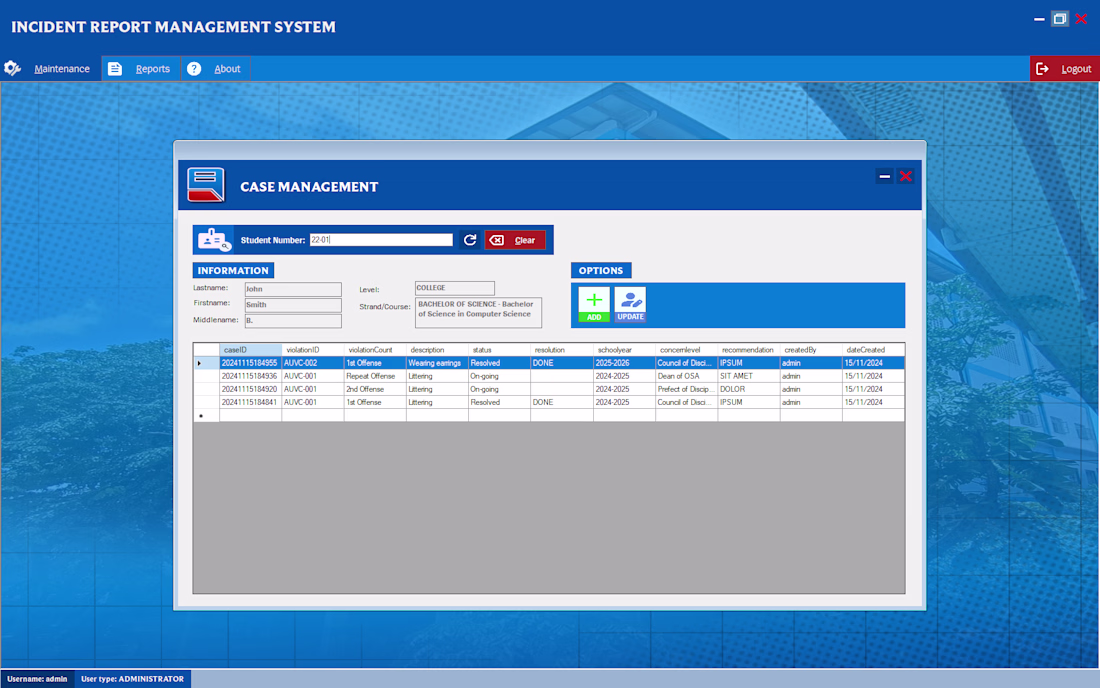The width and height of the screenshot is (1100, 688).
Task: Click the Dean of OSA cell
Action: click(686, 376)
